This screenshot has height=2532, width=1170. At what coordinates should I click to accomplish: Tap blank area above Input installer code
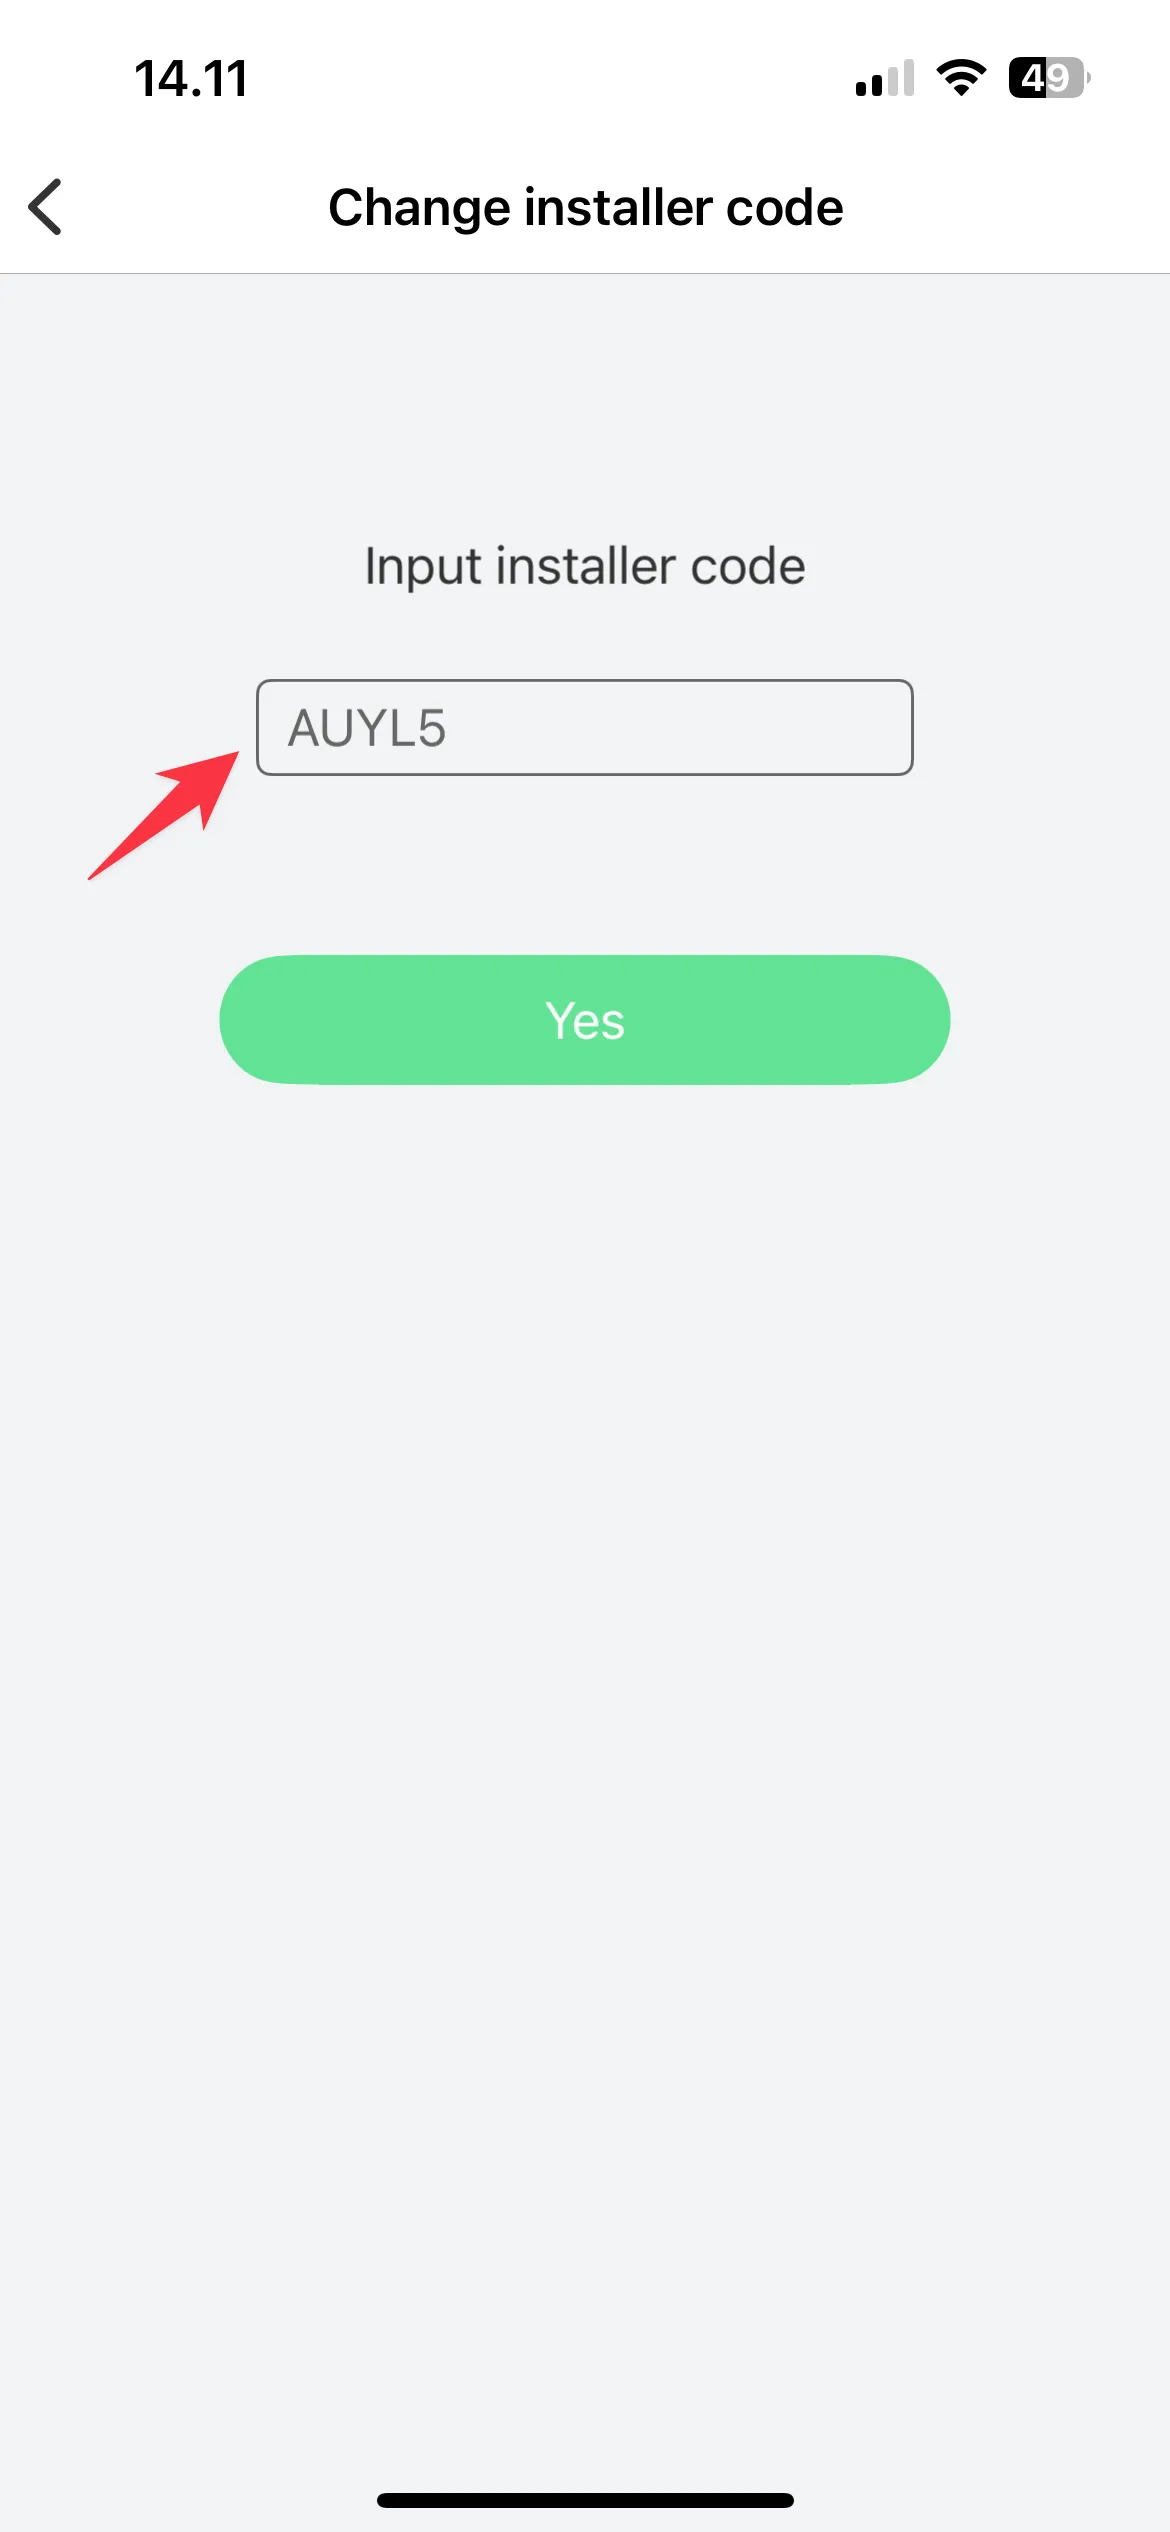point(585,400)
